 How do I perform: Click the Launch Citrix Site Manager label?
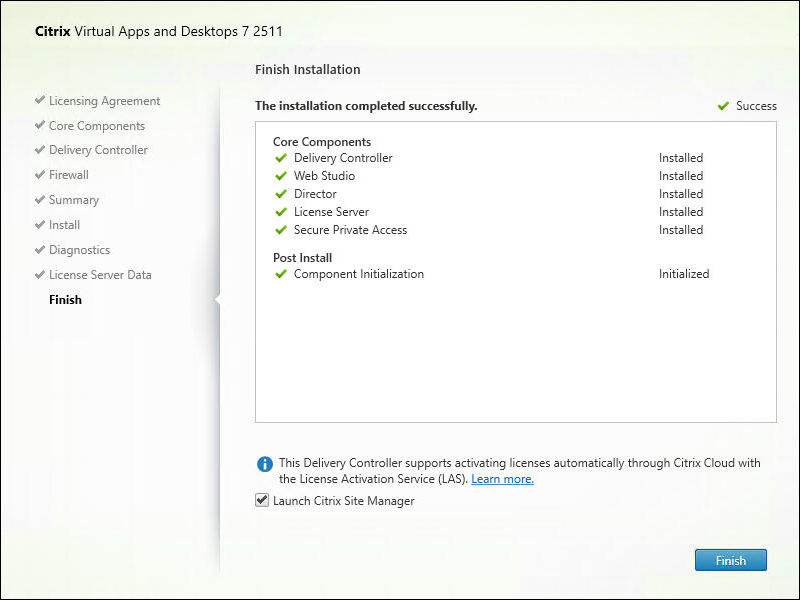pos(343,501)
